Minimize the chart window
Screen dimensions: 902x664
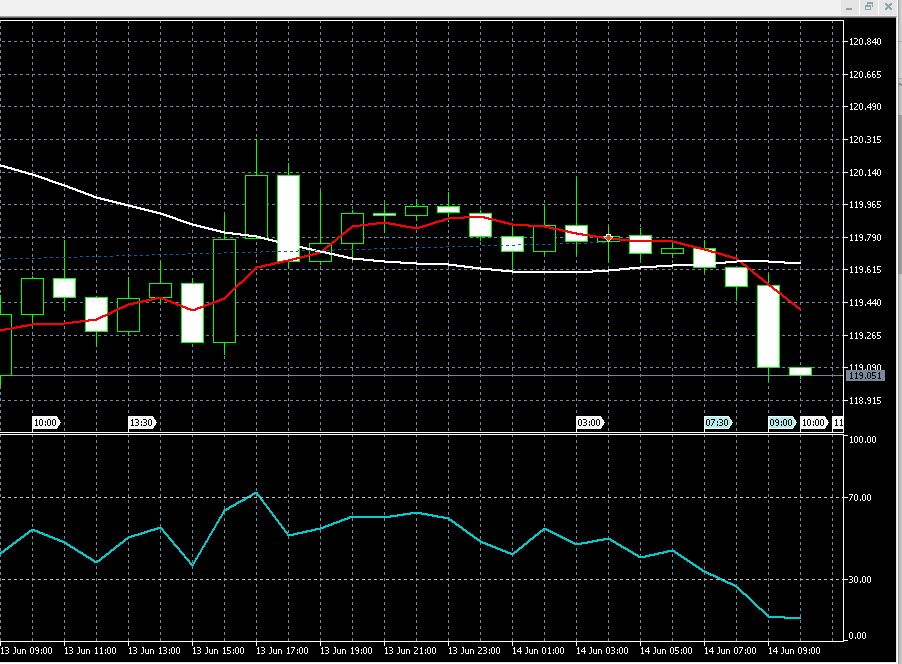click(x=851, y=6)
